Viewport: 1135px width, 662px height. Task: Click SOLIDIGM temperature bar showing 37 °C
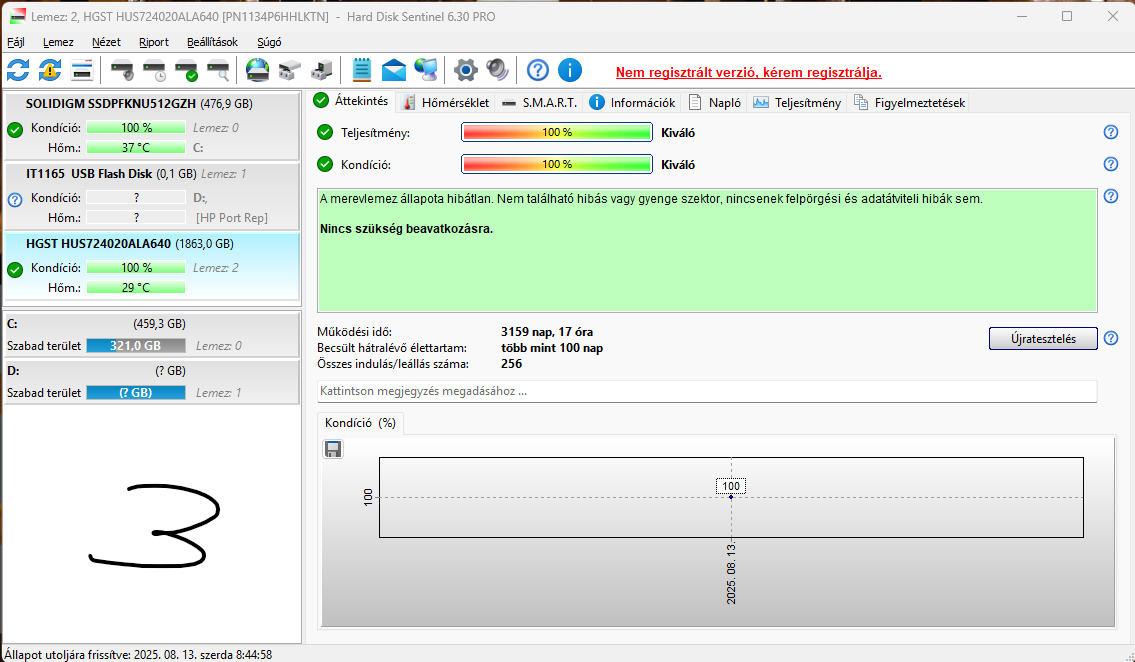coord(136,148)
